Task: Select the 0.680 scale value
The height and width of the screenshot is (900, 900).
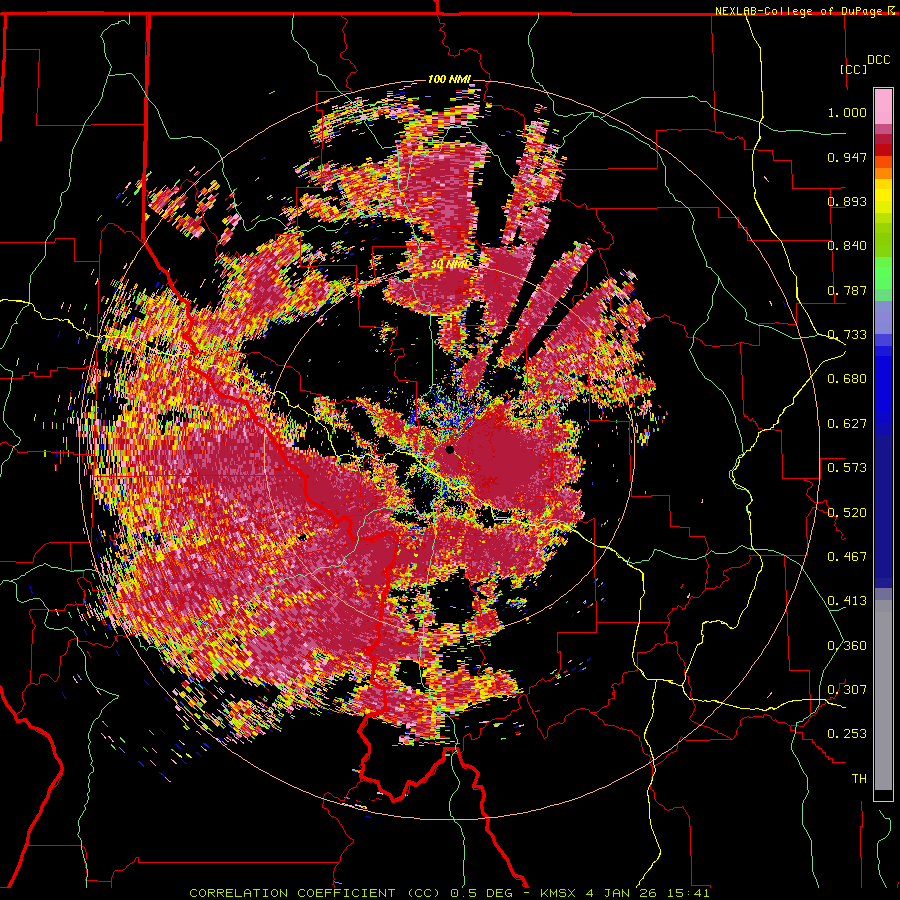Action: point(847,379)
